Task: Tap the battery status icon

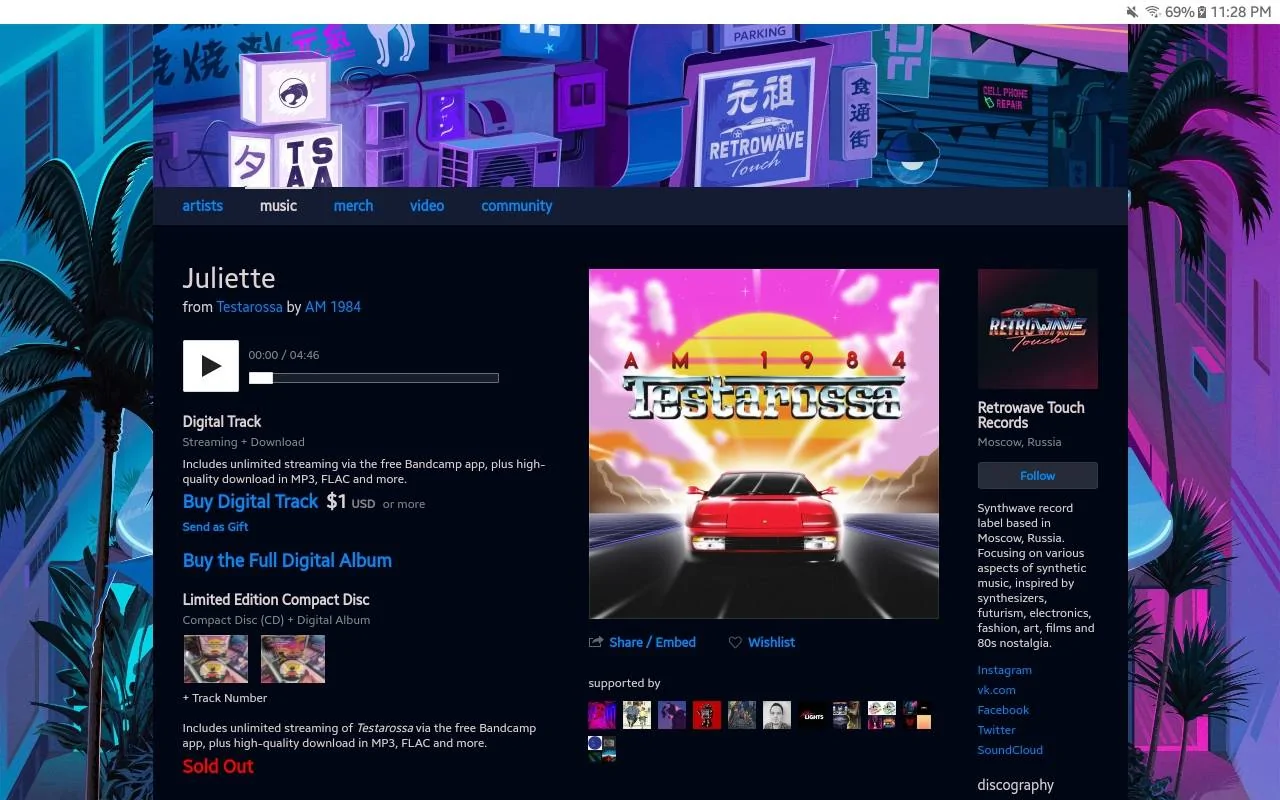Action: coord(1202,12)
